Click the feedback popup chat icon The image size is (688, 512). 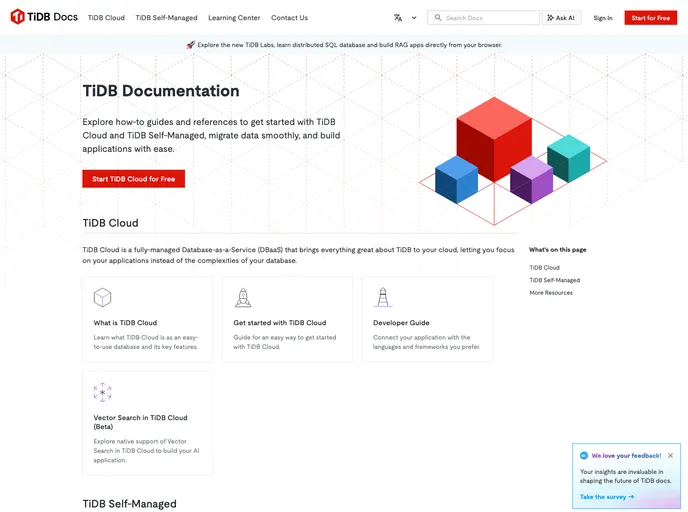coord(584,455)
